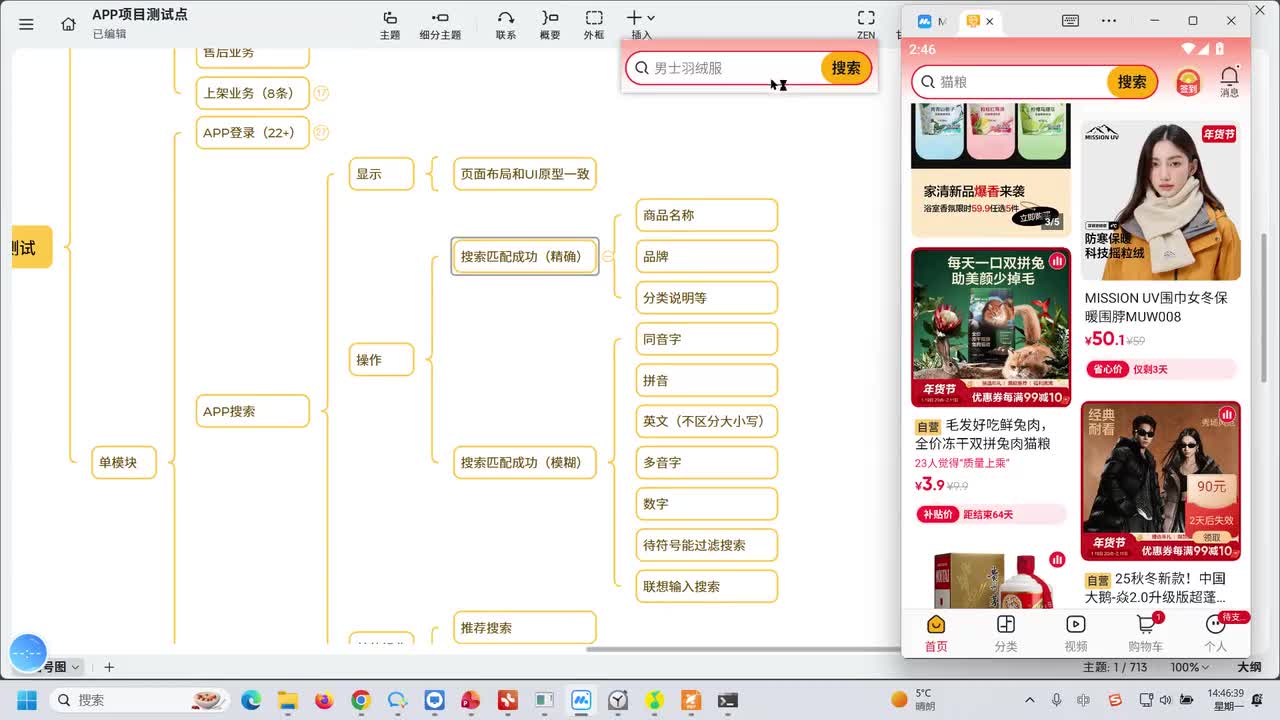Image resolution: width=1280 pixels, height=720 pixels.
Task: Open emulator more options (three dots)
Action: (1109, 21)
